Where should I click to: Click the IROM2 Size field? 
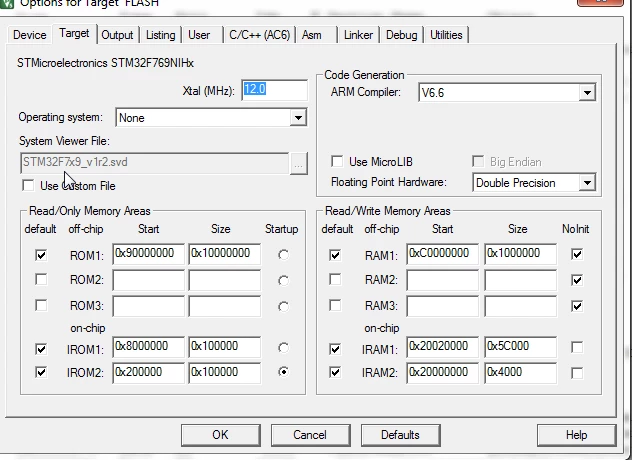[x=225, y=372]
